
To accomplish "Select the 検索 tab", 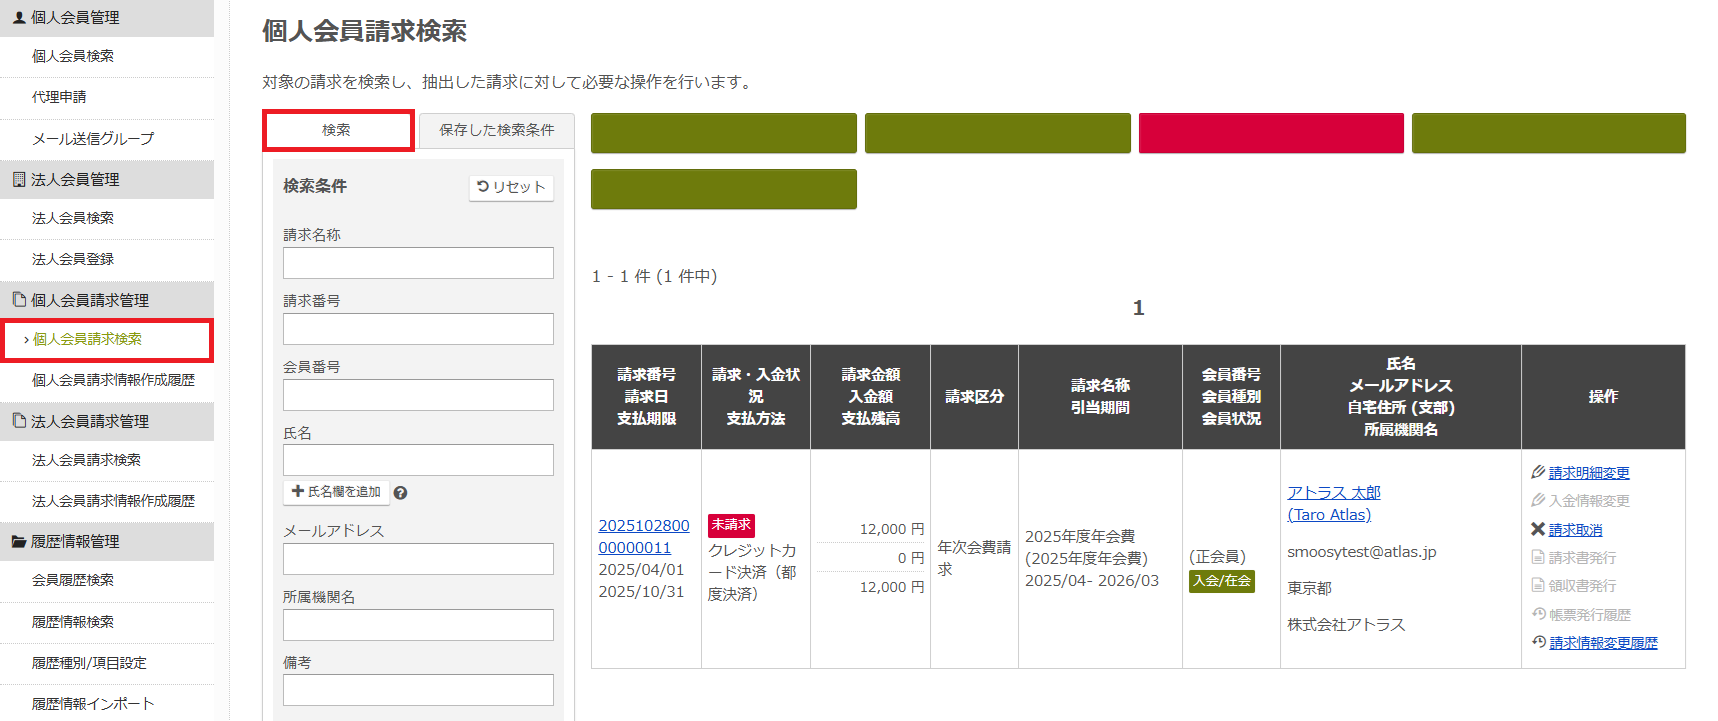I will click(x=337, y=131).
